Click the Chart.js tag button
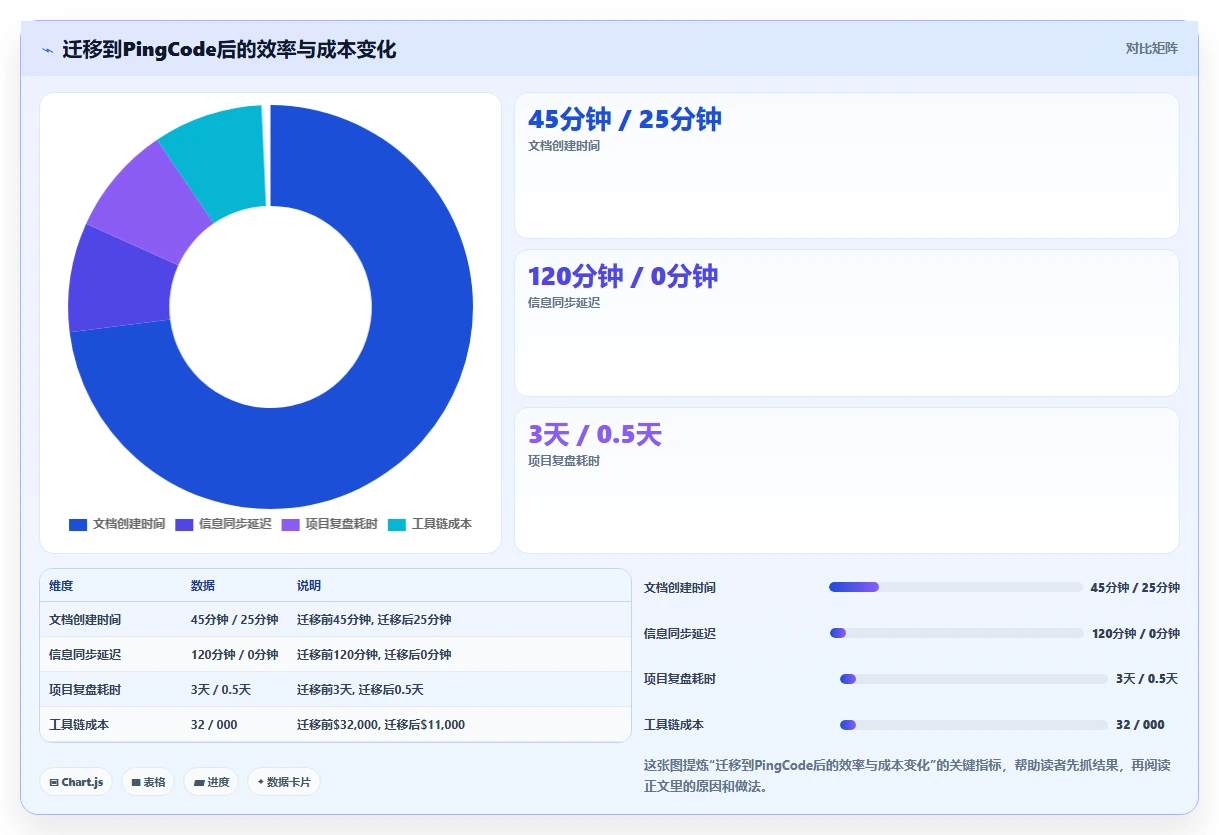The width and height of the screenshot is (1219, 835). [76, 782]
